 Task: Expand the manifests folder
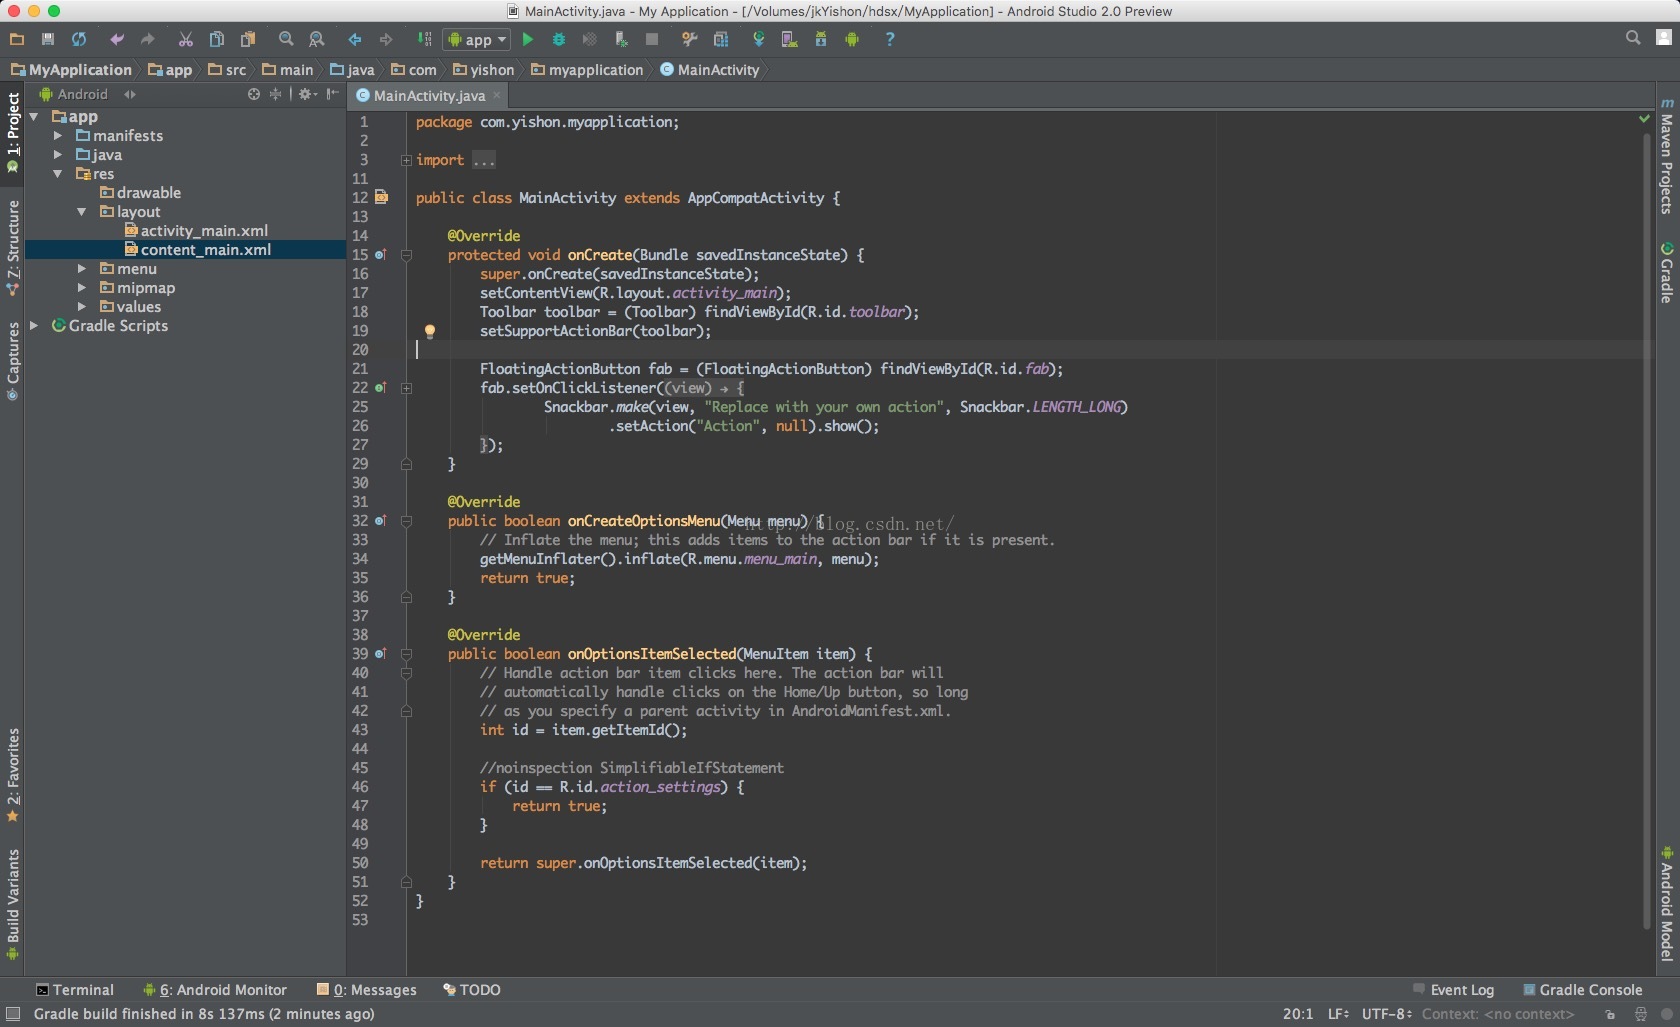pos(58,136)
